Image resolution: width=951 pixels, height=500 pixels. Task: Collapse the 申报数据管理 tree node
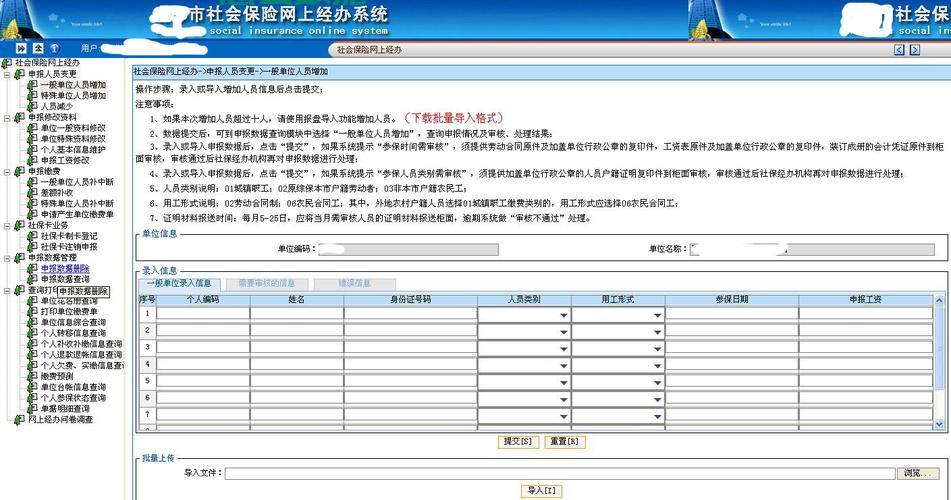(7, 258)
